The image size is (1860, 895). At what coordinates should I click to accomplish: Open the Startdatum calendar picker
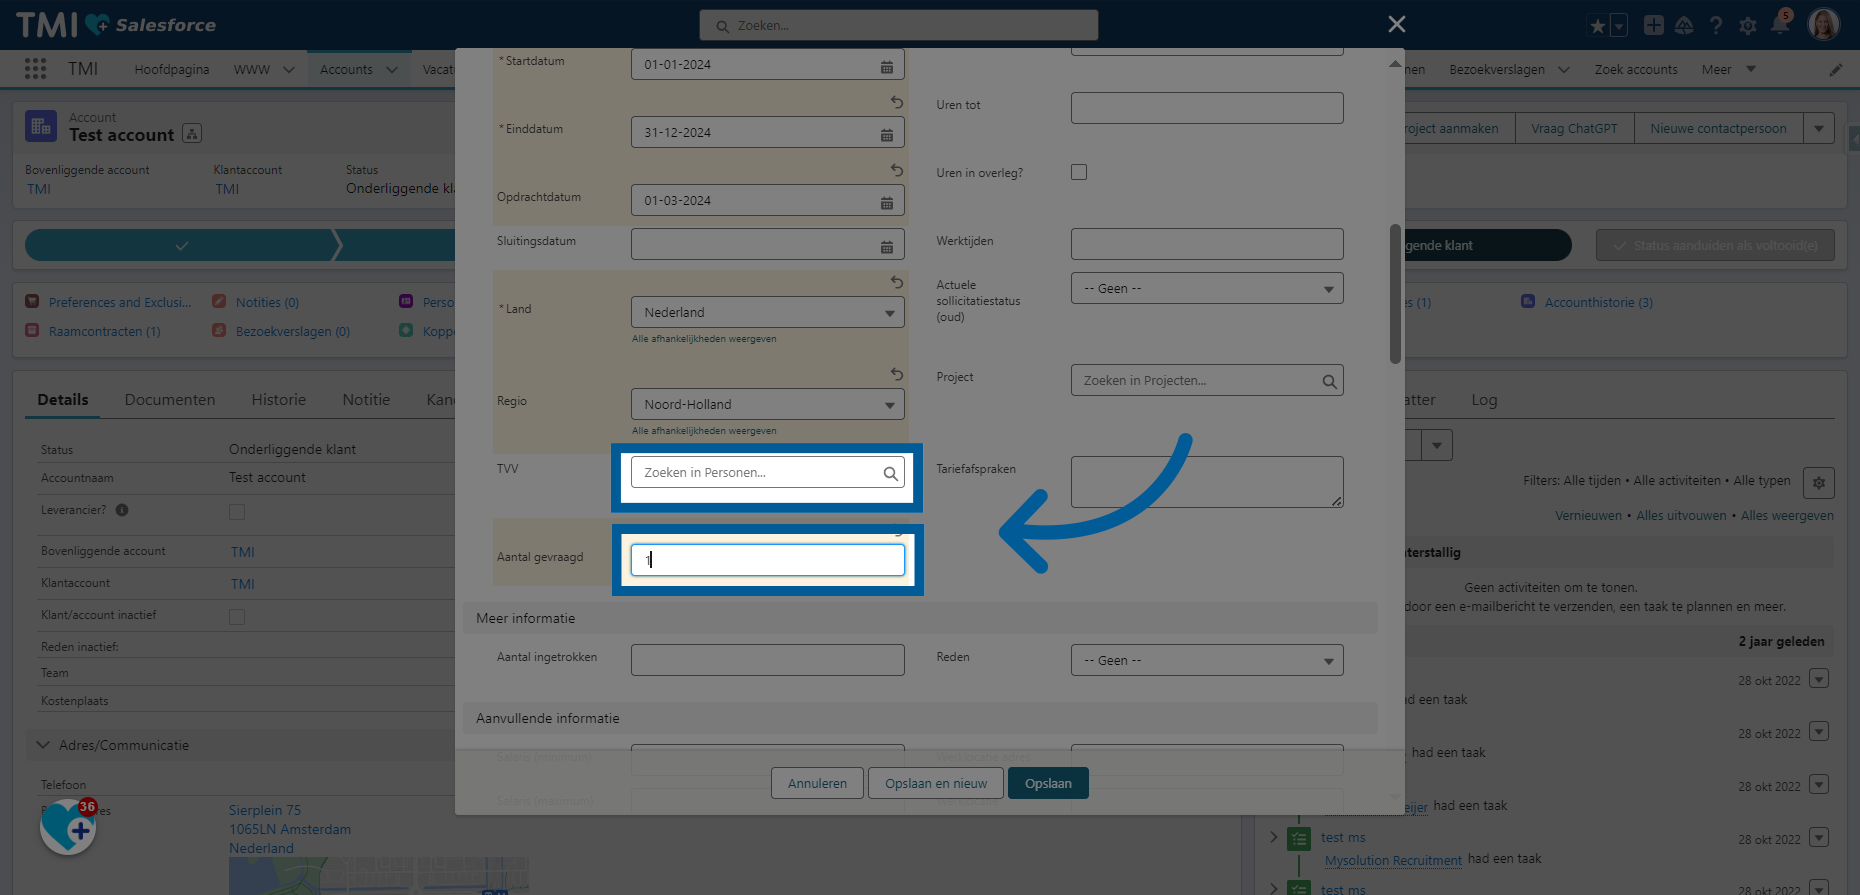(887, 66)
